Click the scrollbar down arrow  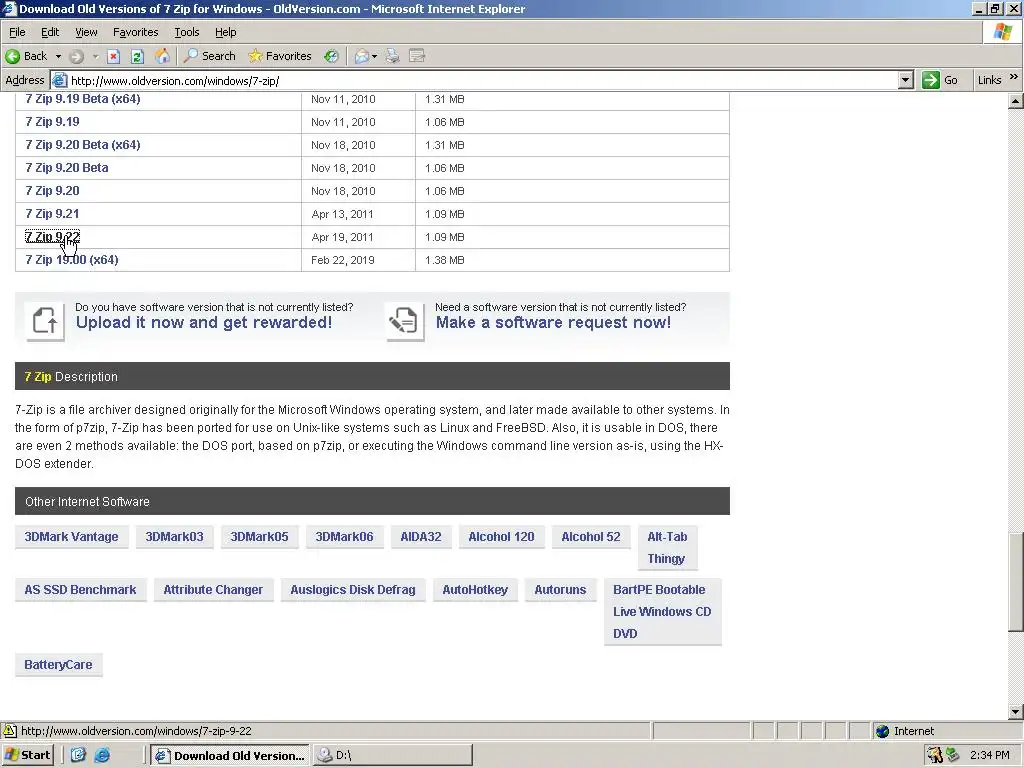(1015, 712)
